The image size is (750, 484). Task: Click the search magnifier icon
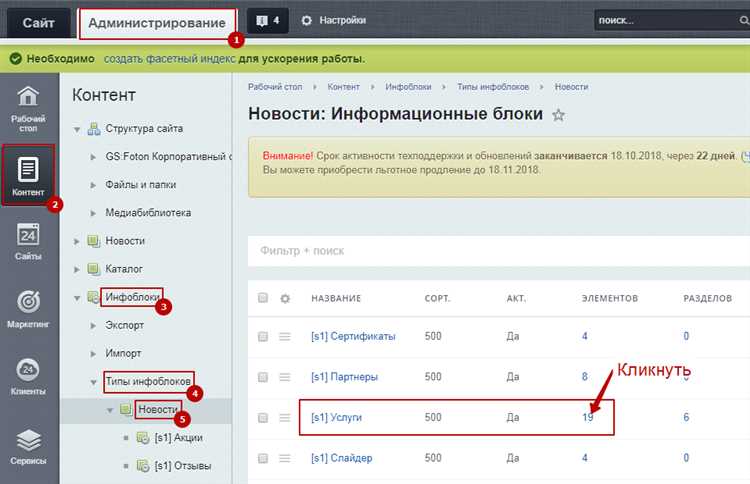click(744, 21)
